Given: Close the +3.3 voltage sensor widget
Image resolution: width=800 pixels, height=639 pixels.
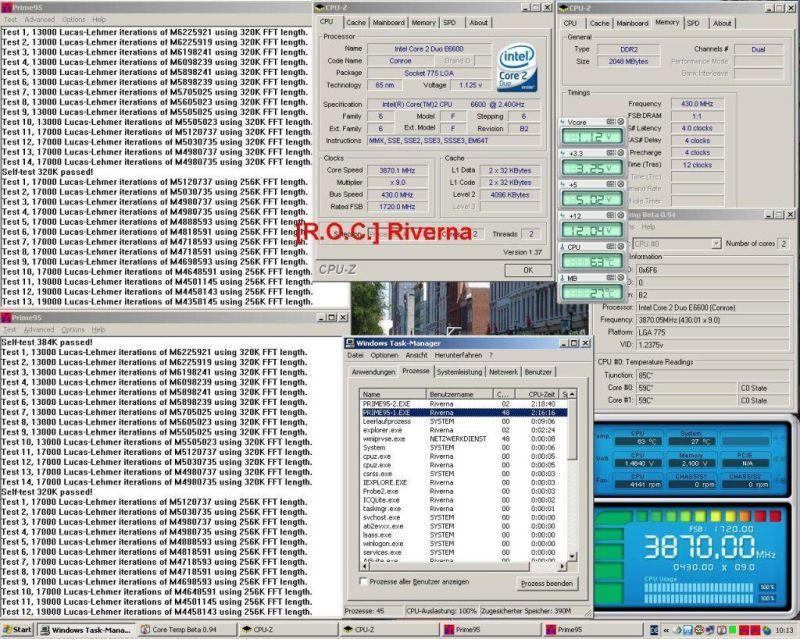Looking at the screenshot, I should point(621,153).
